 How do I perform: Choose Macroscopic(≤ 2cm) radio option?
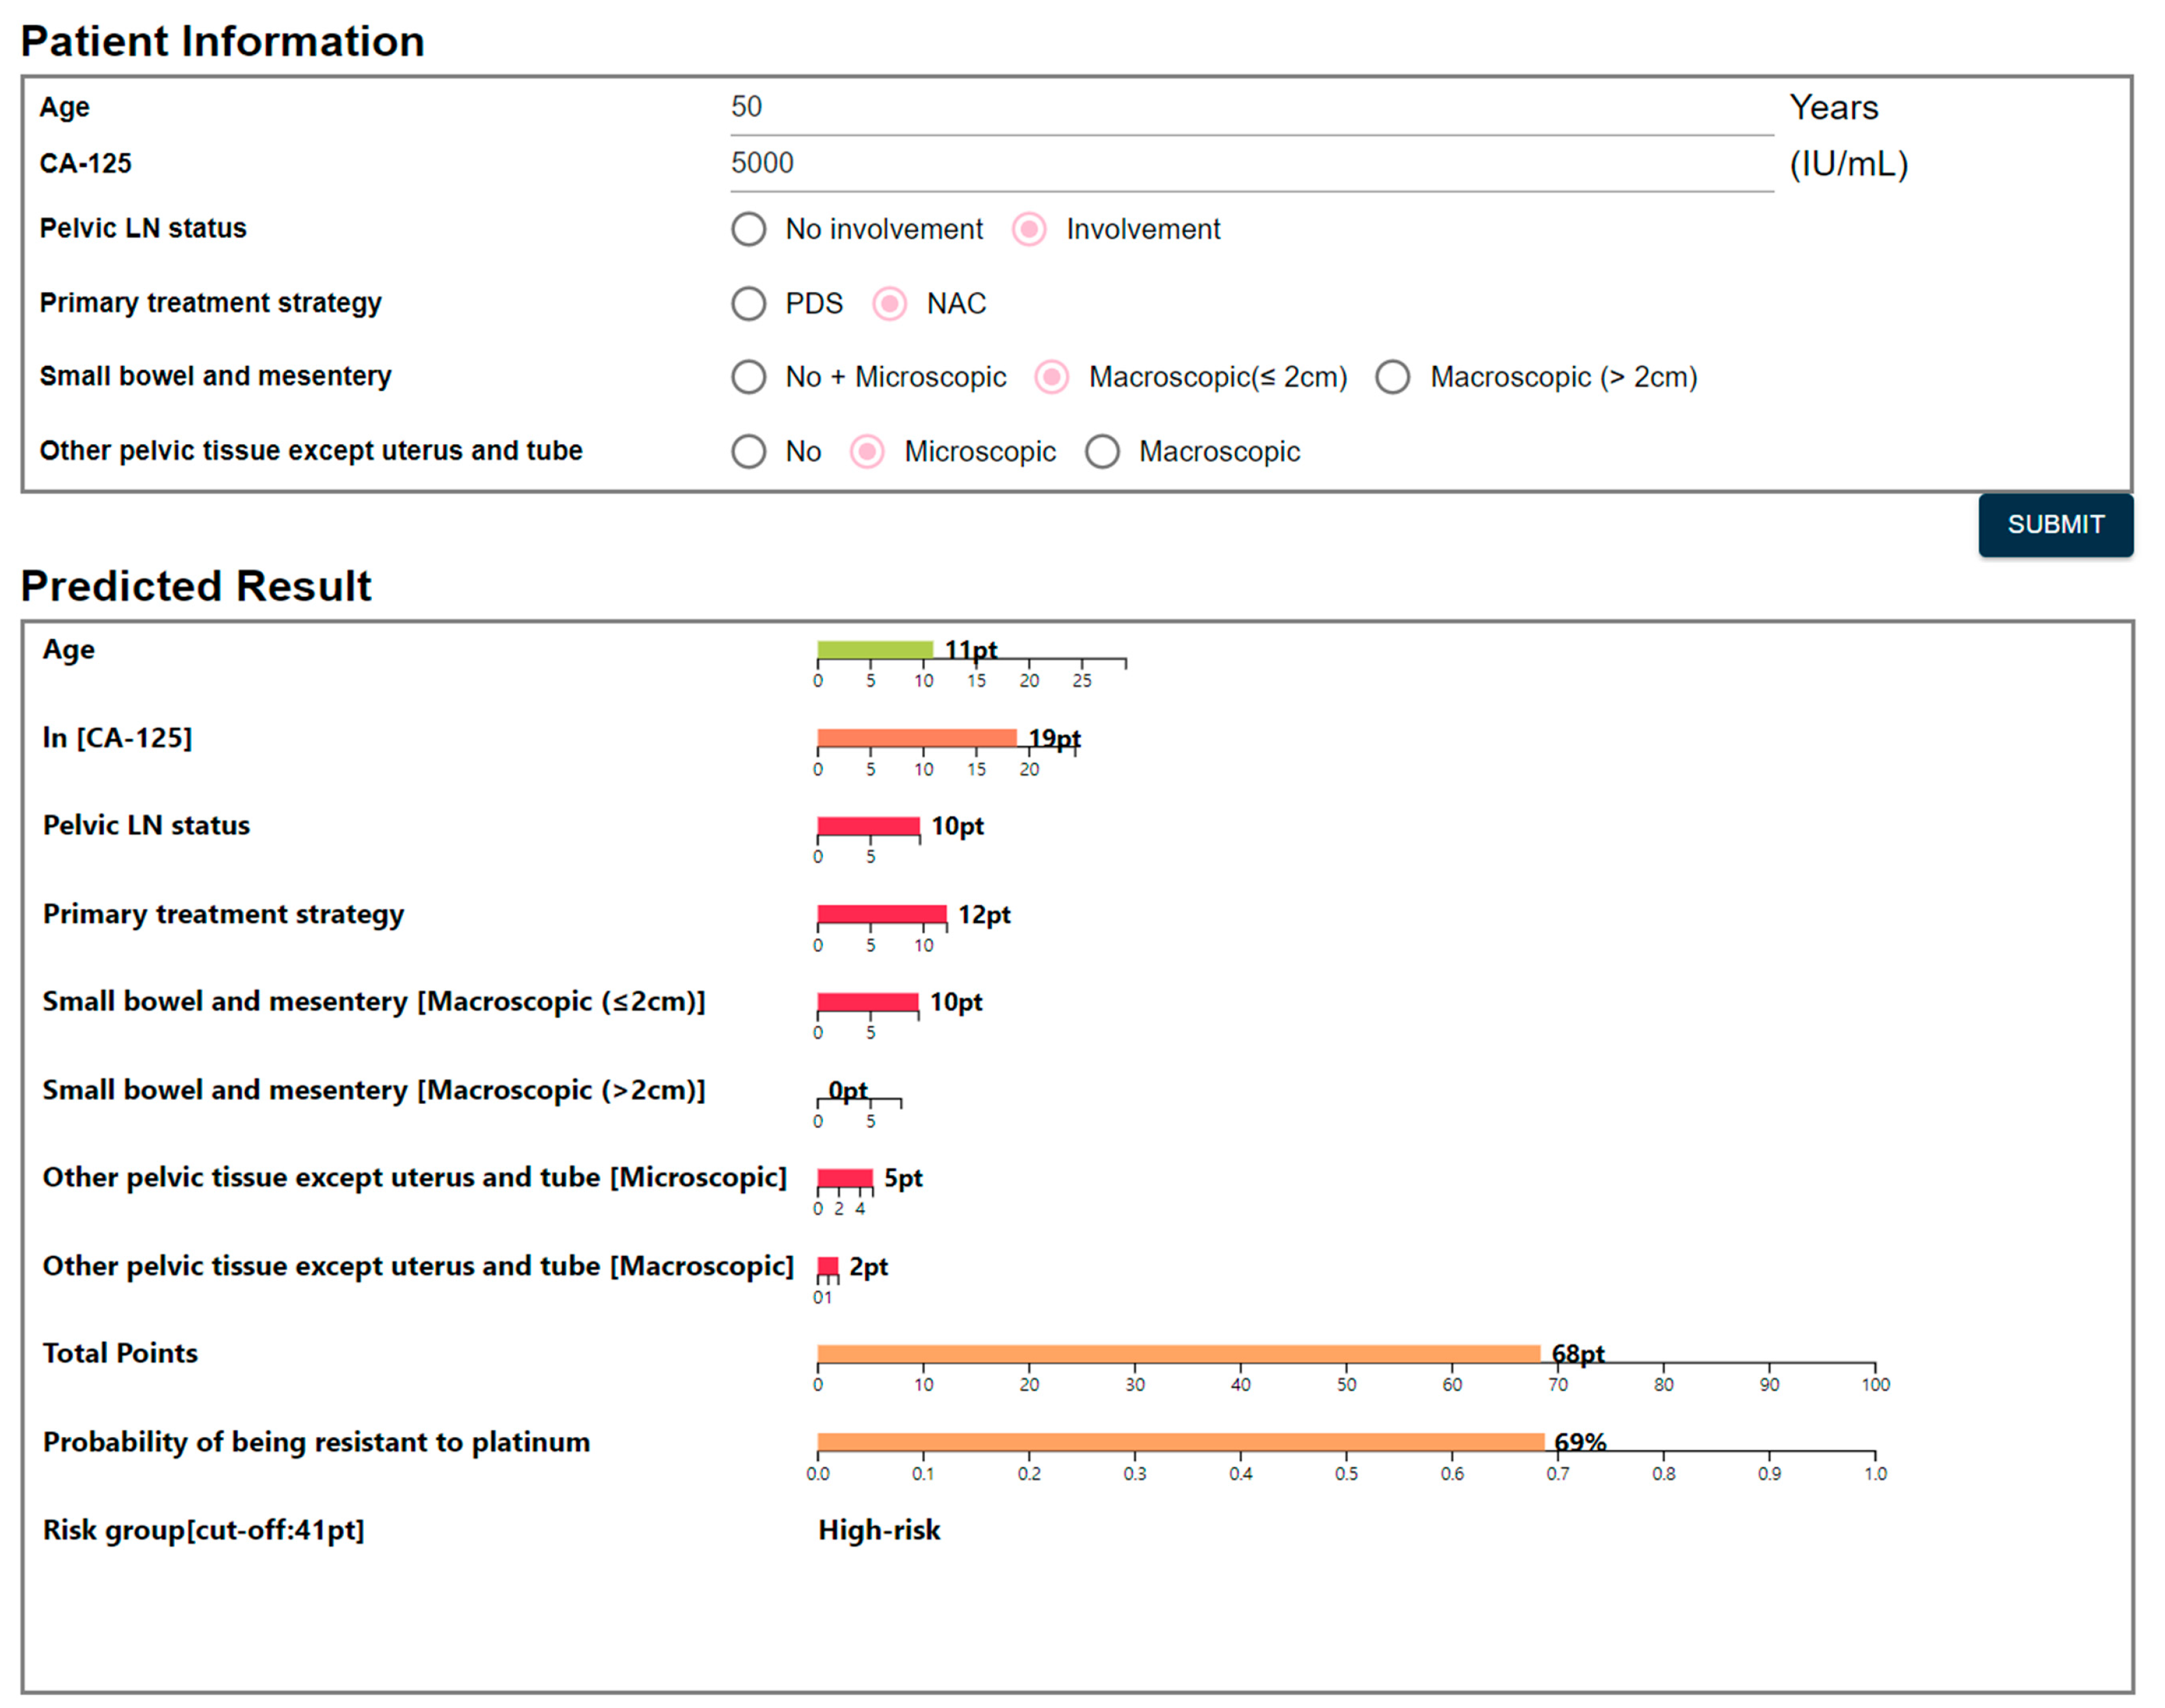[x=1051, y=377]
